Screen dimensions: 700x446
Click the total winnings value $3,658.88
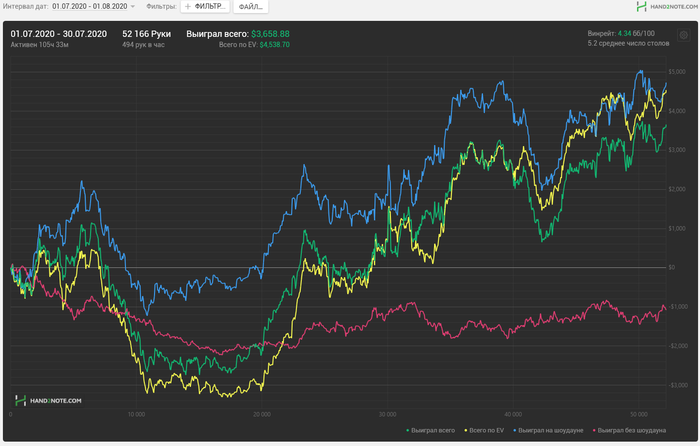click(x=270, y=34)
